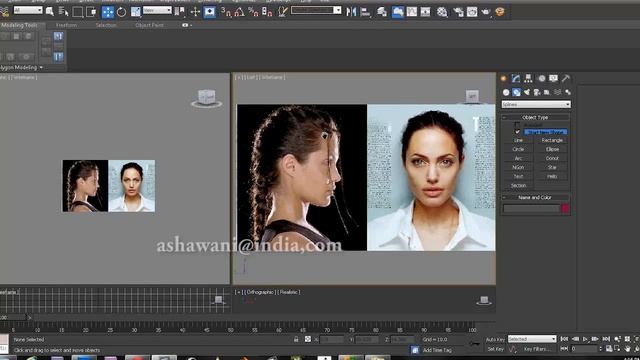Image resolution: width=640 pixels, height=360 pixels.
Task: Open the Display command panel tab
Action: (553, 78)
